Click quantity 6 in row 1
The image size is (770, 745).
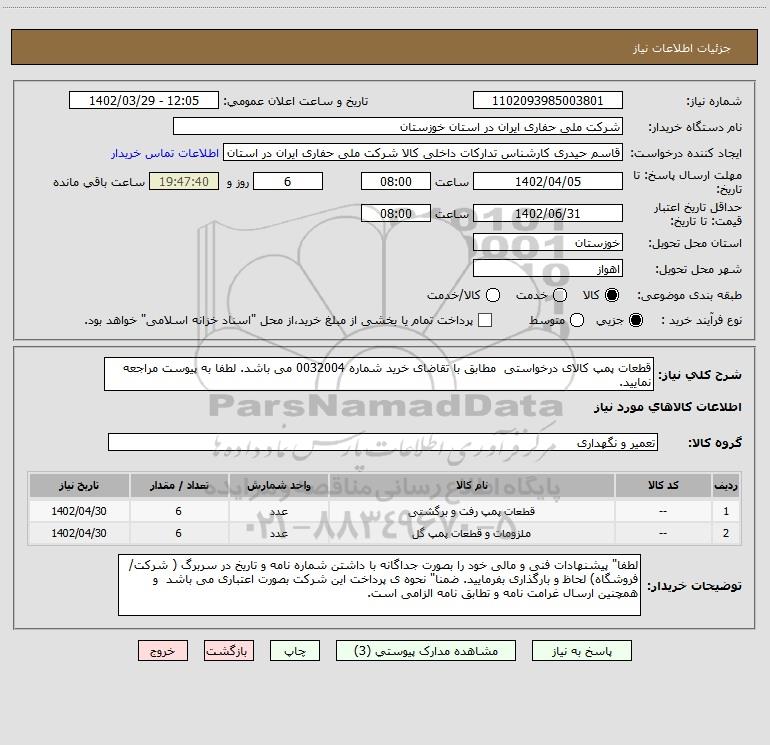coord(179,511)
